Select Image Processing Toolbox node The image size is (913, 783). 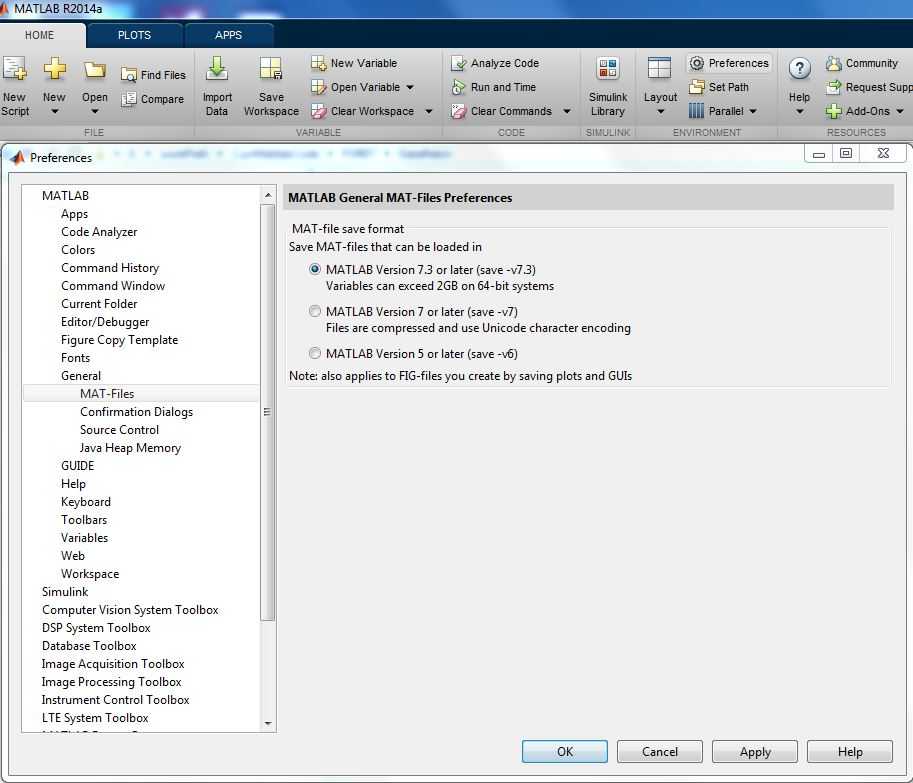pos(111,682)
